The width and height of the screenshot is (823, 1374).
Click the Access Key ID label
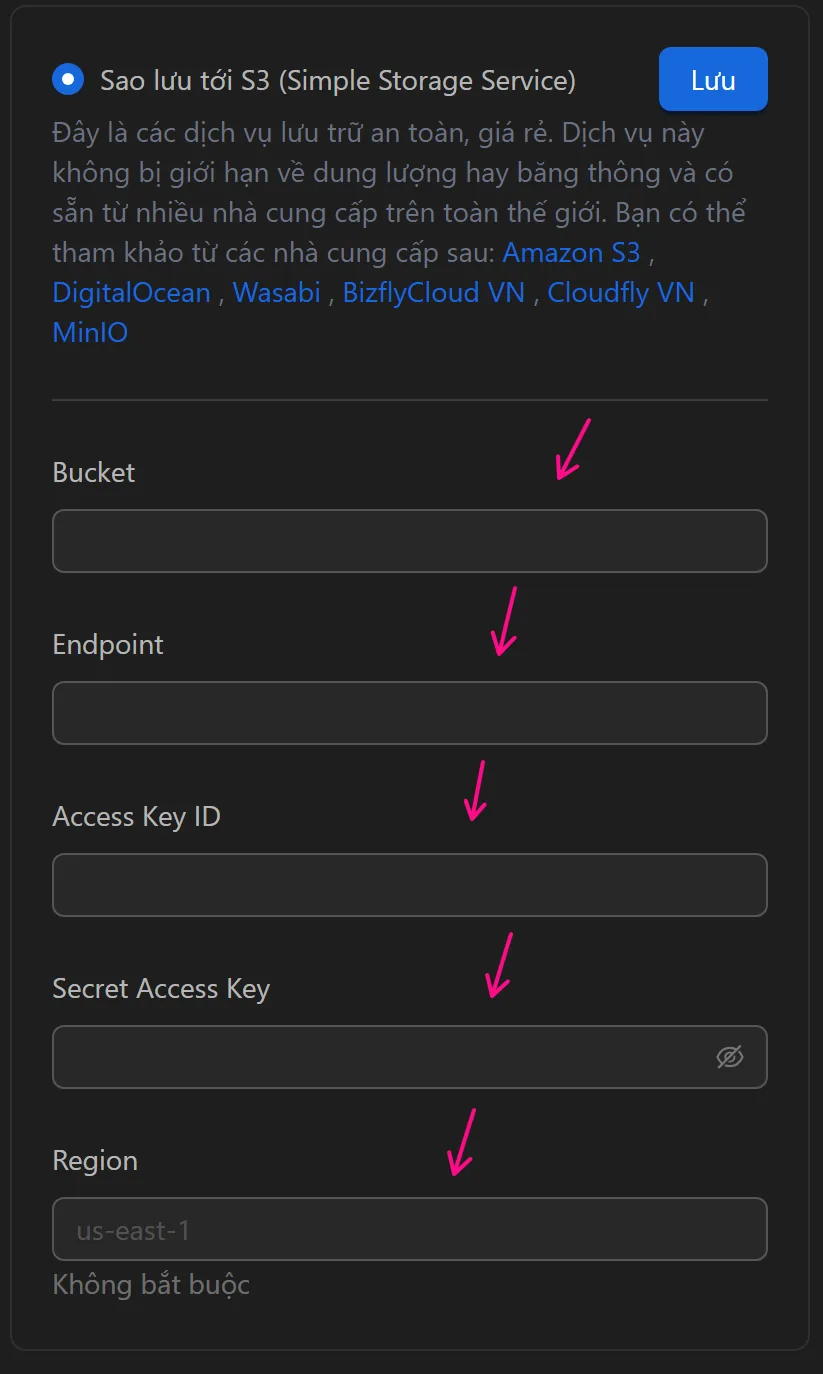click(136, 816)
